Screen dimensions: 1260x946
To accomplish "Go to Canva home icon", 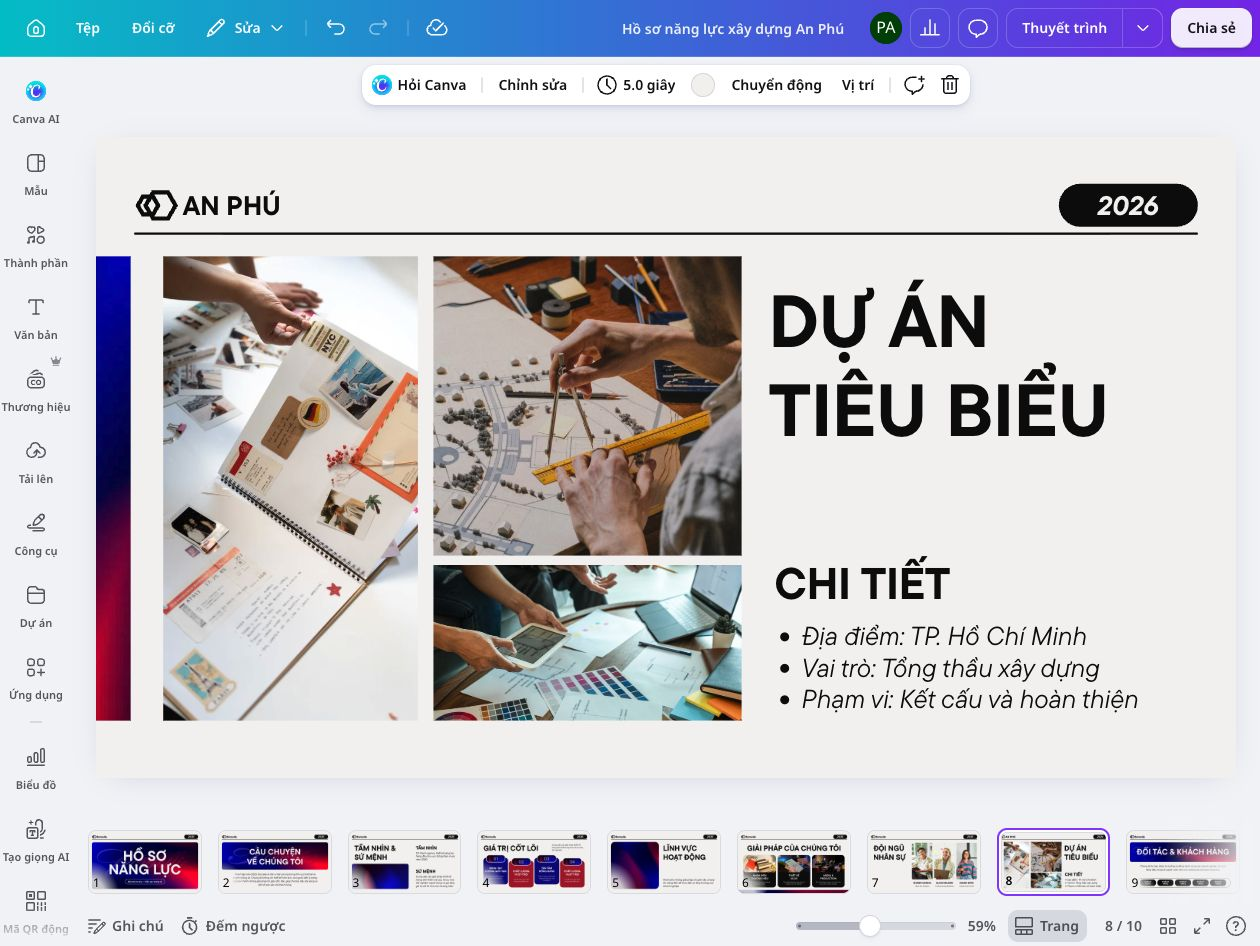I will tap(36, 28).
